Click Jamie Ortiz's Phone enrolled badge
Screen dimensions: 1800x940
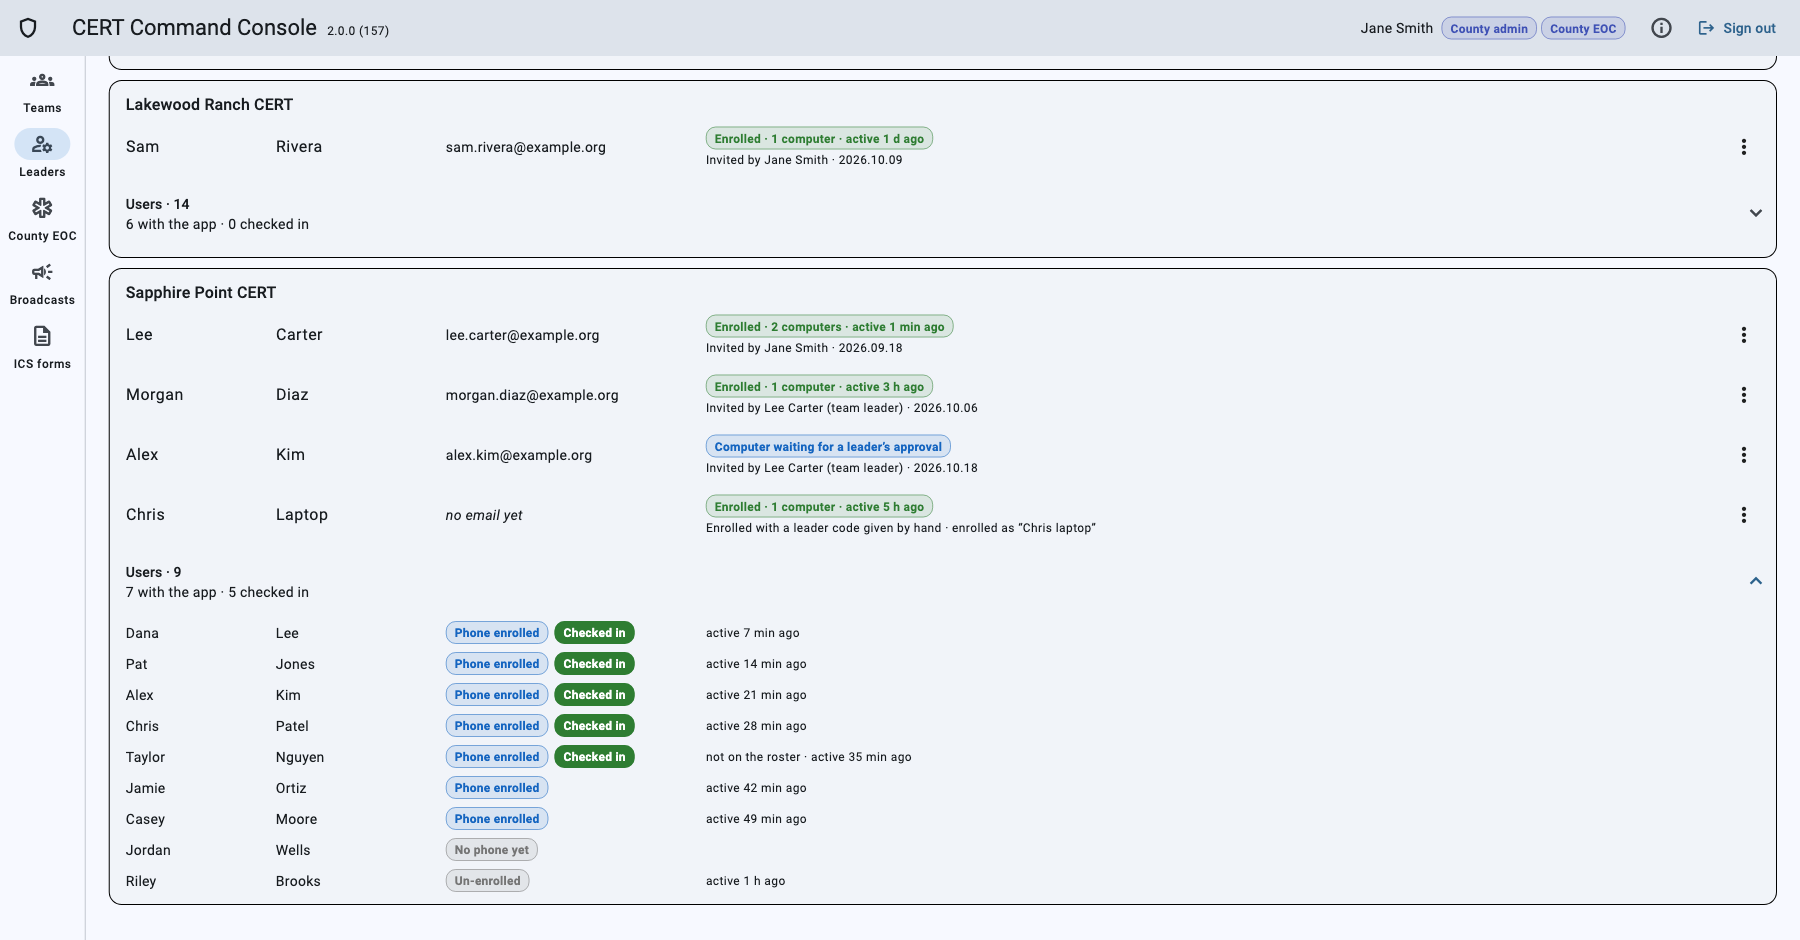point(497,787)
